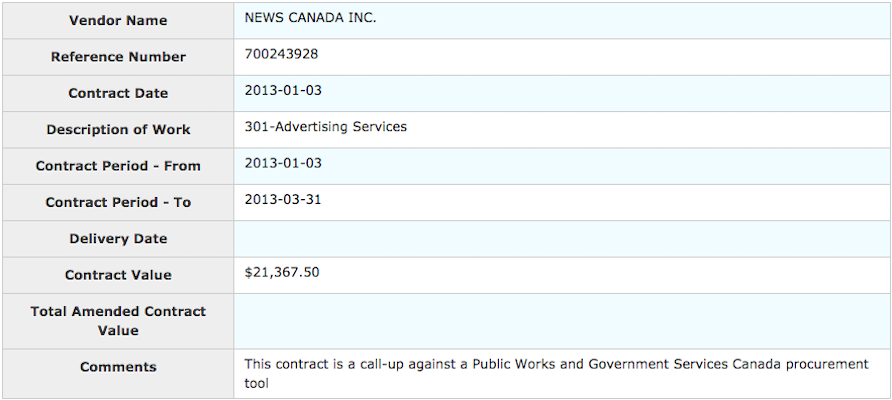Viewport: 892px width, 400px height.
Task: Click the Delivery Date label
Action: click(118, 239)
